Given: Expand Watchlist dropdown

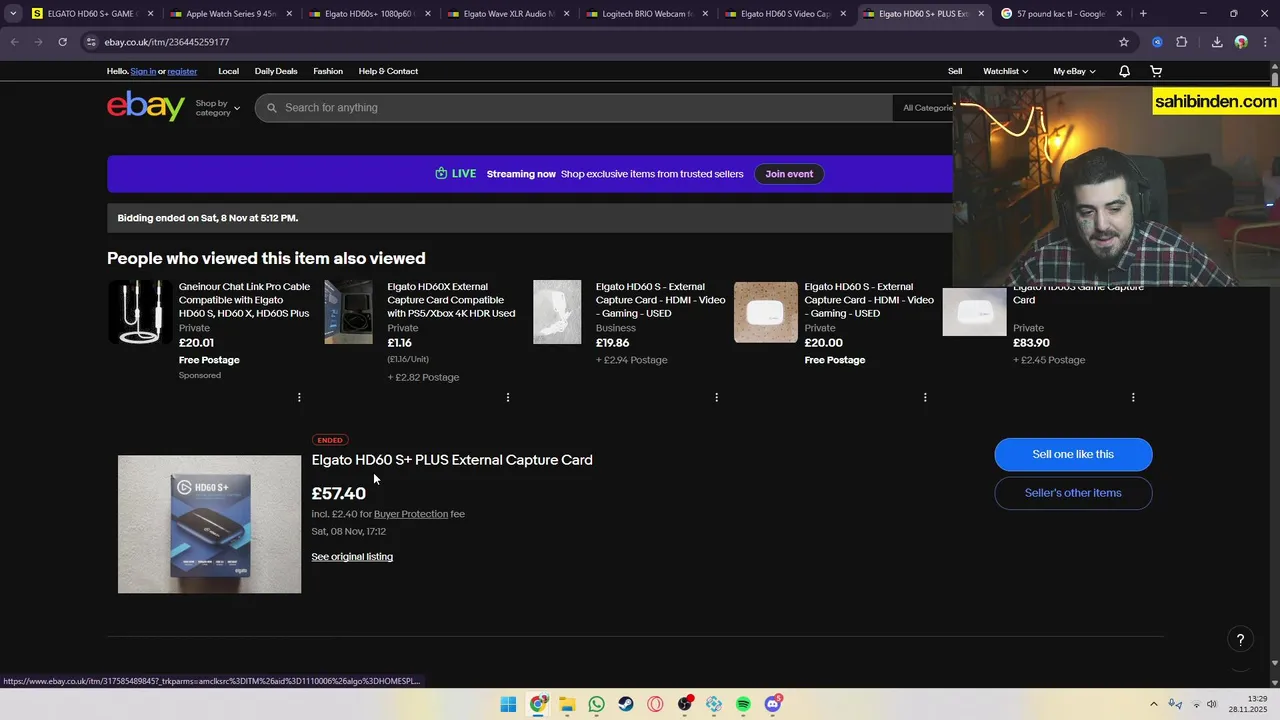Looking at the screenshot, I should click(1006, 71).
